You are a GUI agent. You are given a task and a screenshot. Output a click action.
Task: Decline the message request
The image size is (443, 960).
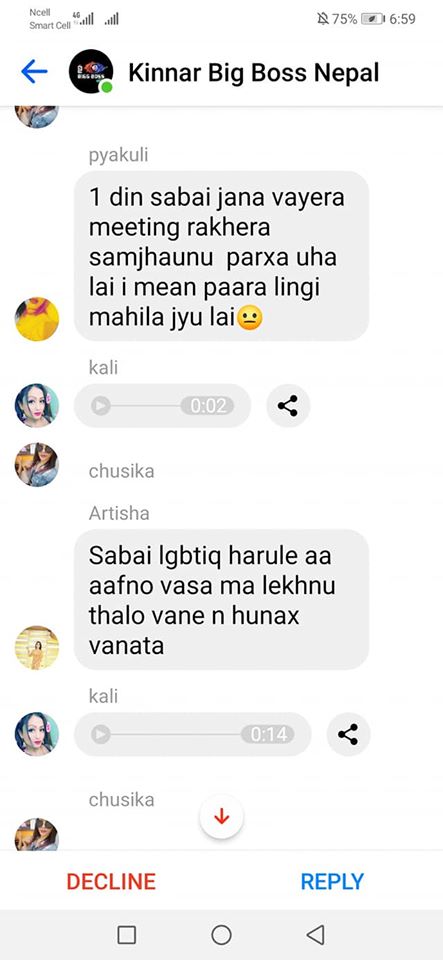111,881
